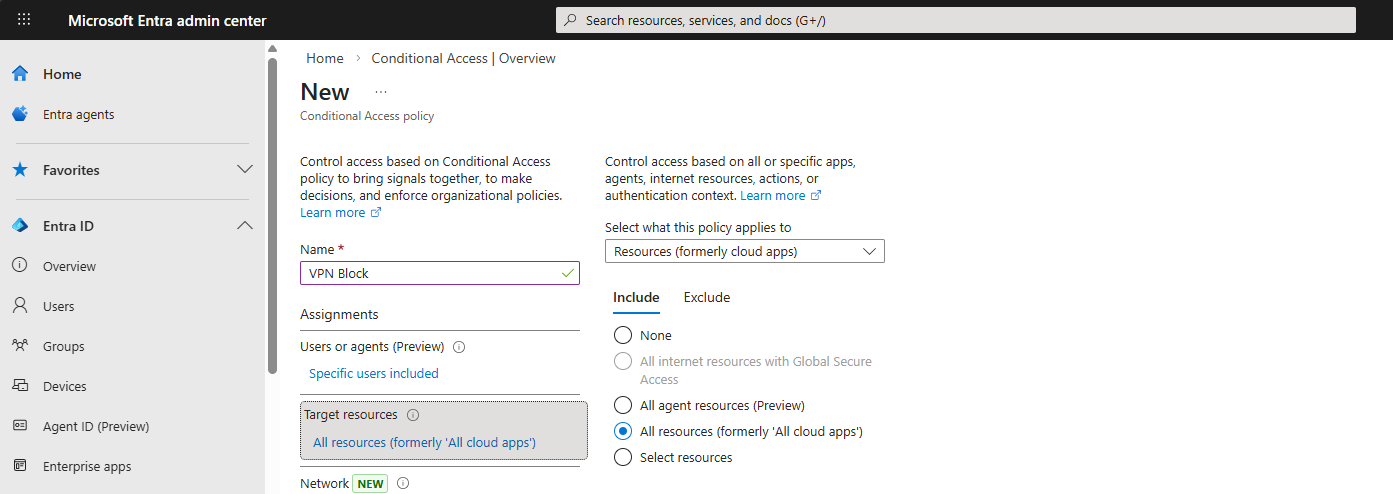Click info icon next to Network
The image size is (1393, 494).
pos(403,484)
